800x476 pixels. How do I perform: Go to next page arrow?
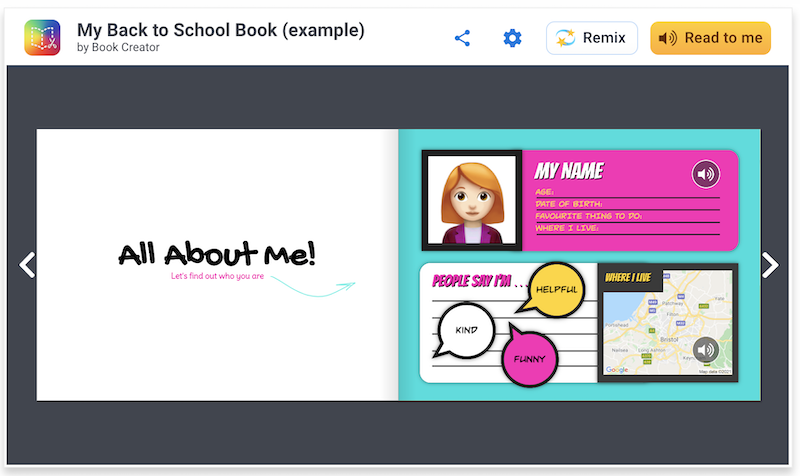click(x=770, y=265)
